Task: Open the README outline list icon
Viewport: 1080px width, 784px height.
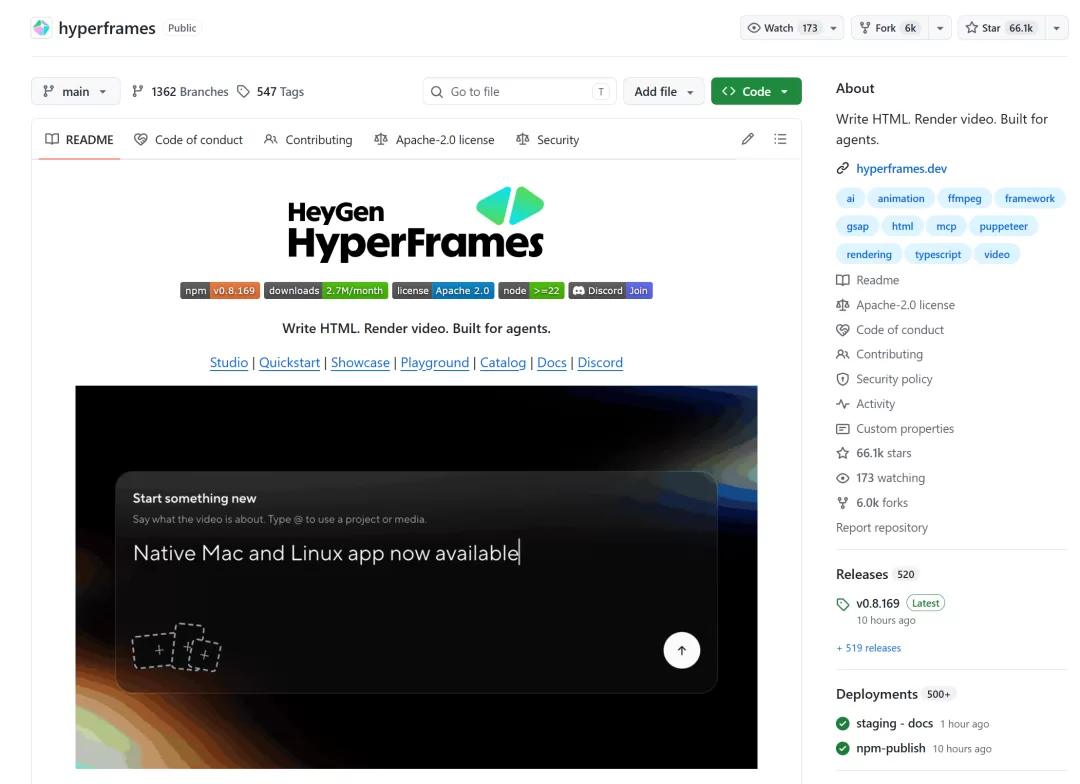Action: pos(780,139)
